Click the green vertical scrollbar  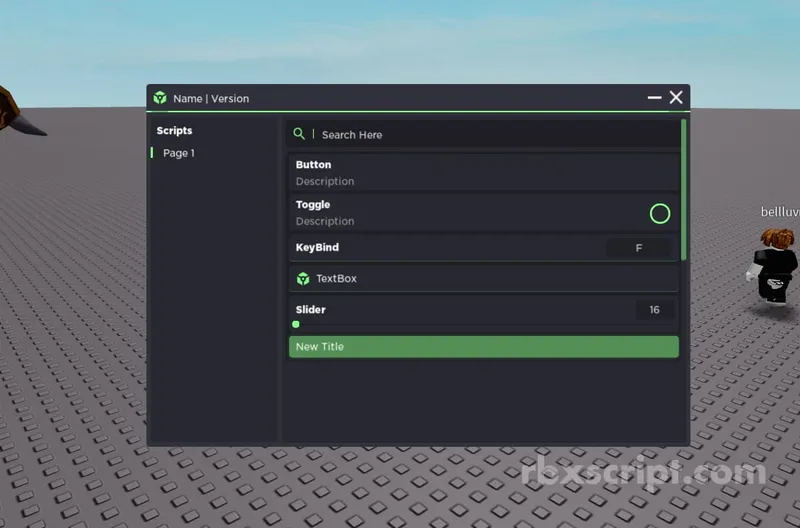(x=684, y=189)
